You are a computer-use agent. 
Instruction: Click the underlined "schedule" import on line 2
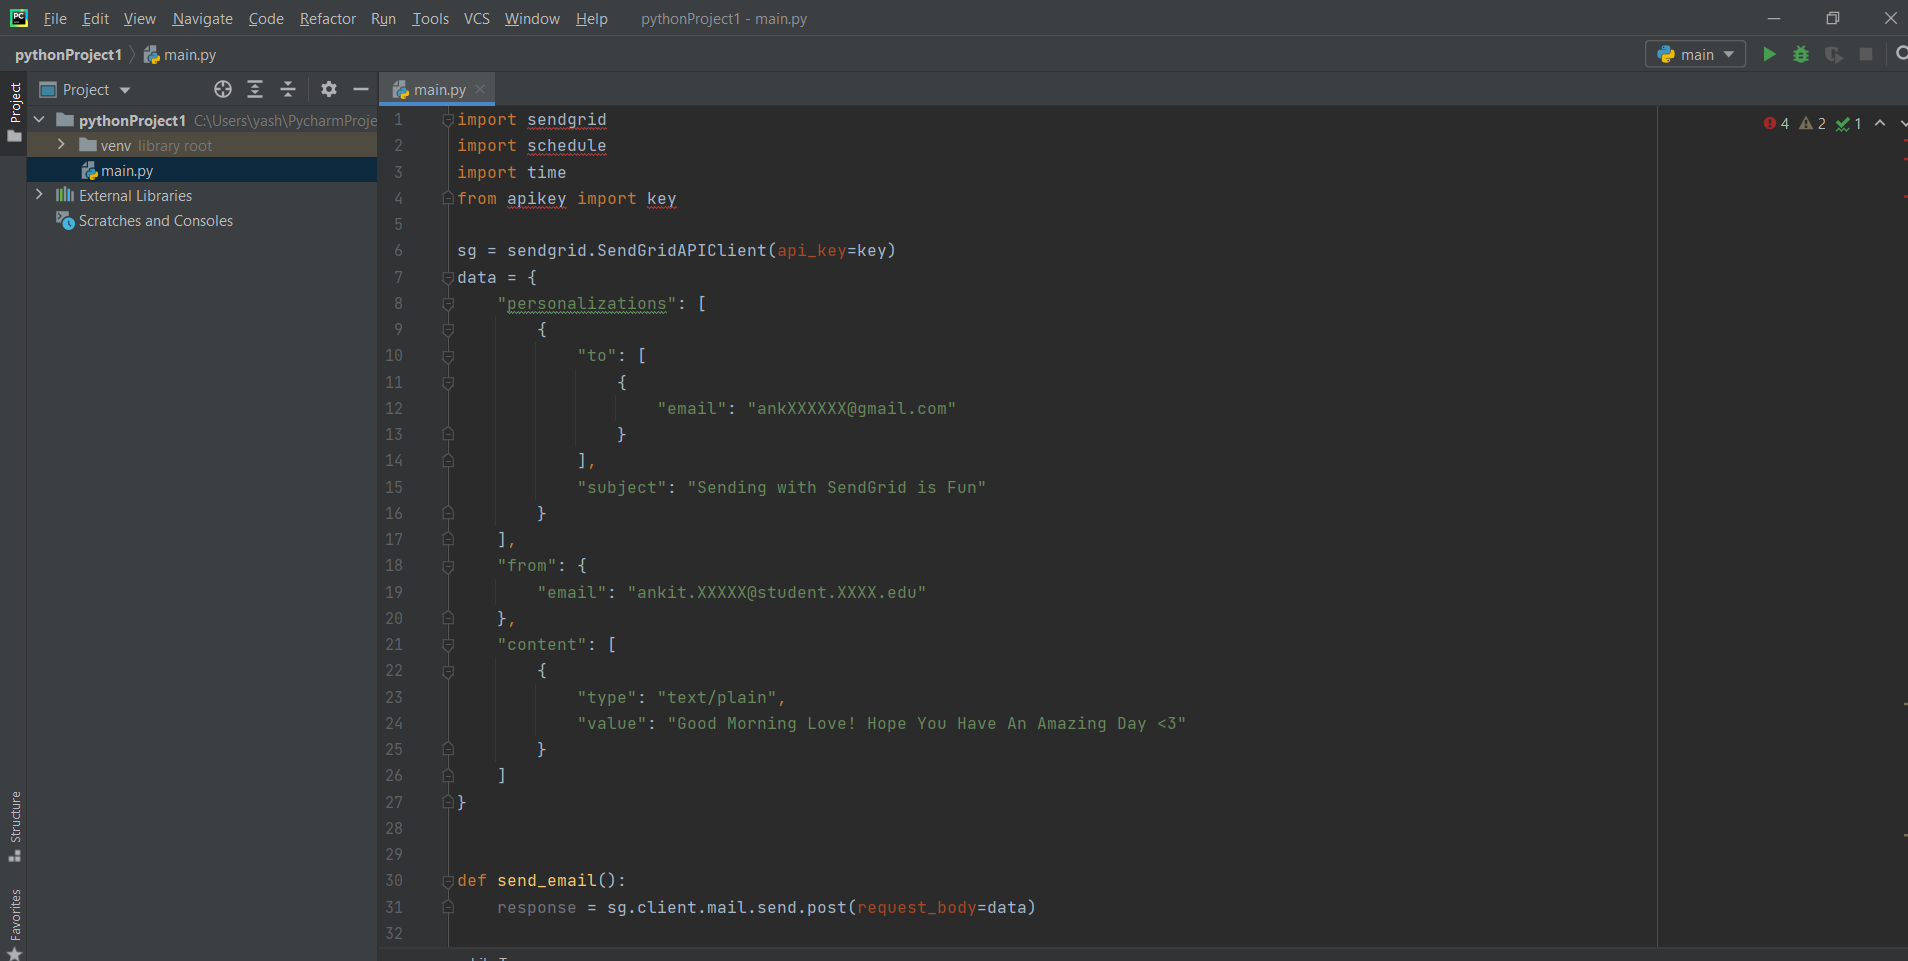[x=567, y=146]
